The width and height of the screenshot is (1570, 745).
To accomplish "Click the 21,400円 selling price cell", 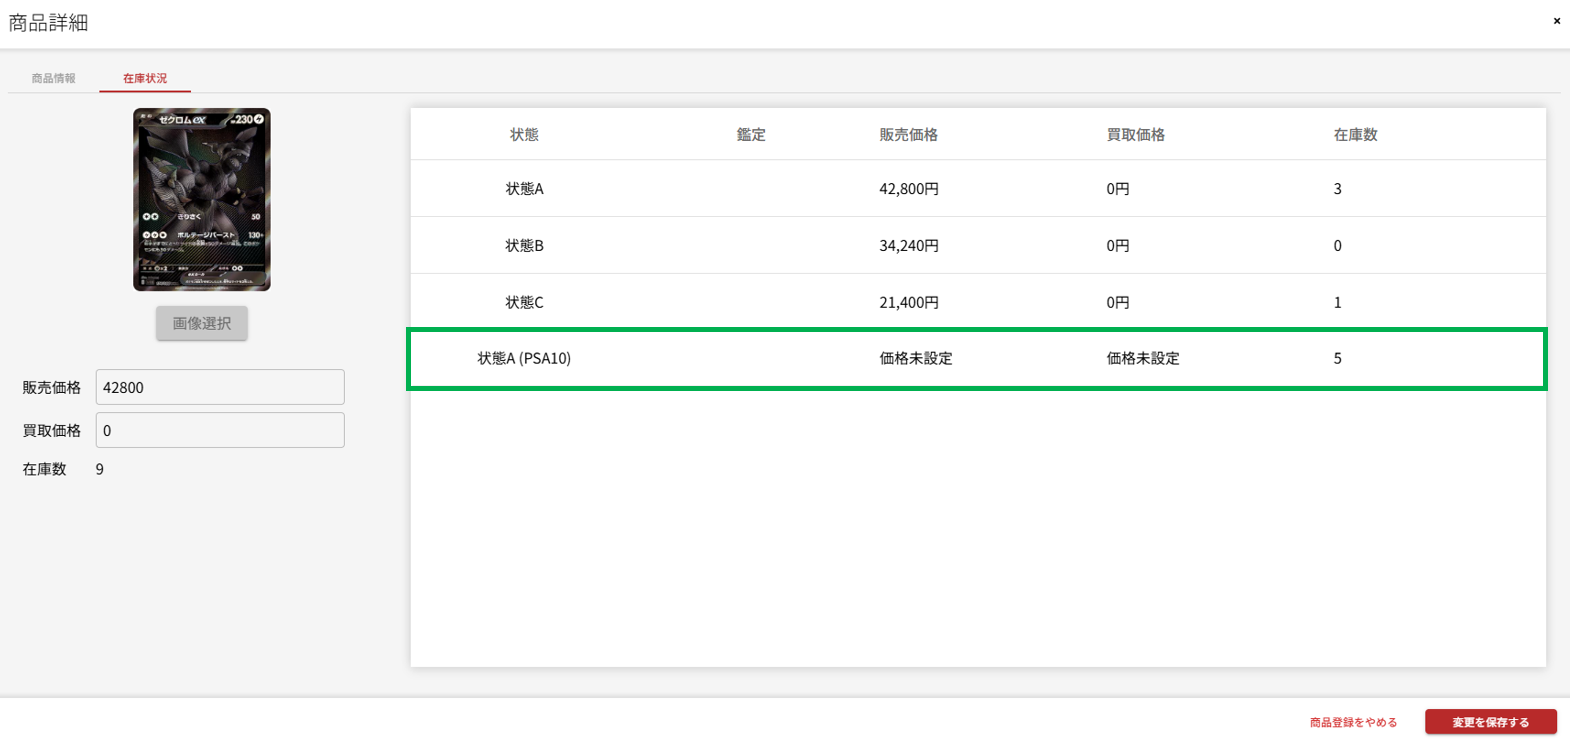I will (909, 302).
